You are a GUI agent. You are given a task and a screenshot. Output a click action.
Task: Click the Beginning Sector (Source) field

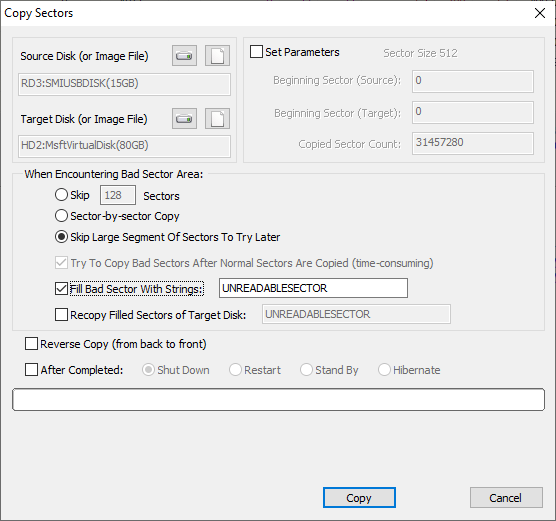click(x=473, y=81)
